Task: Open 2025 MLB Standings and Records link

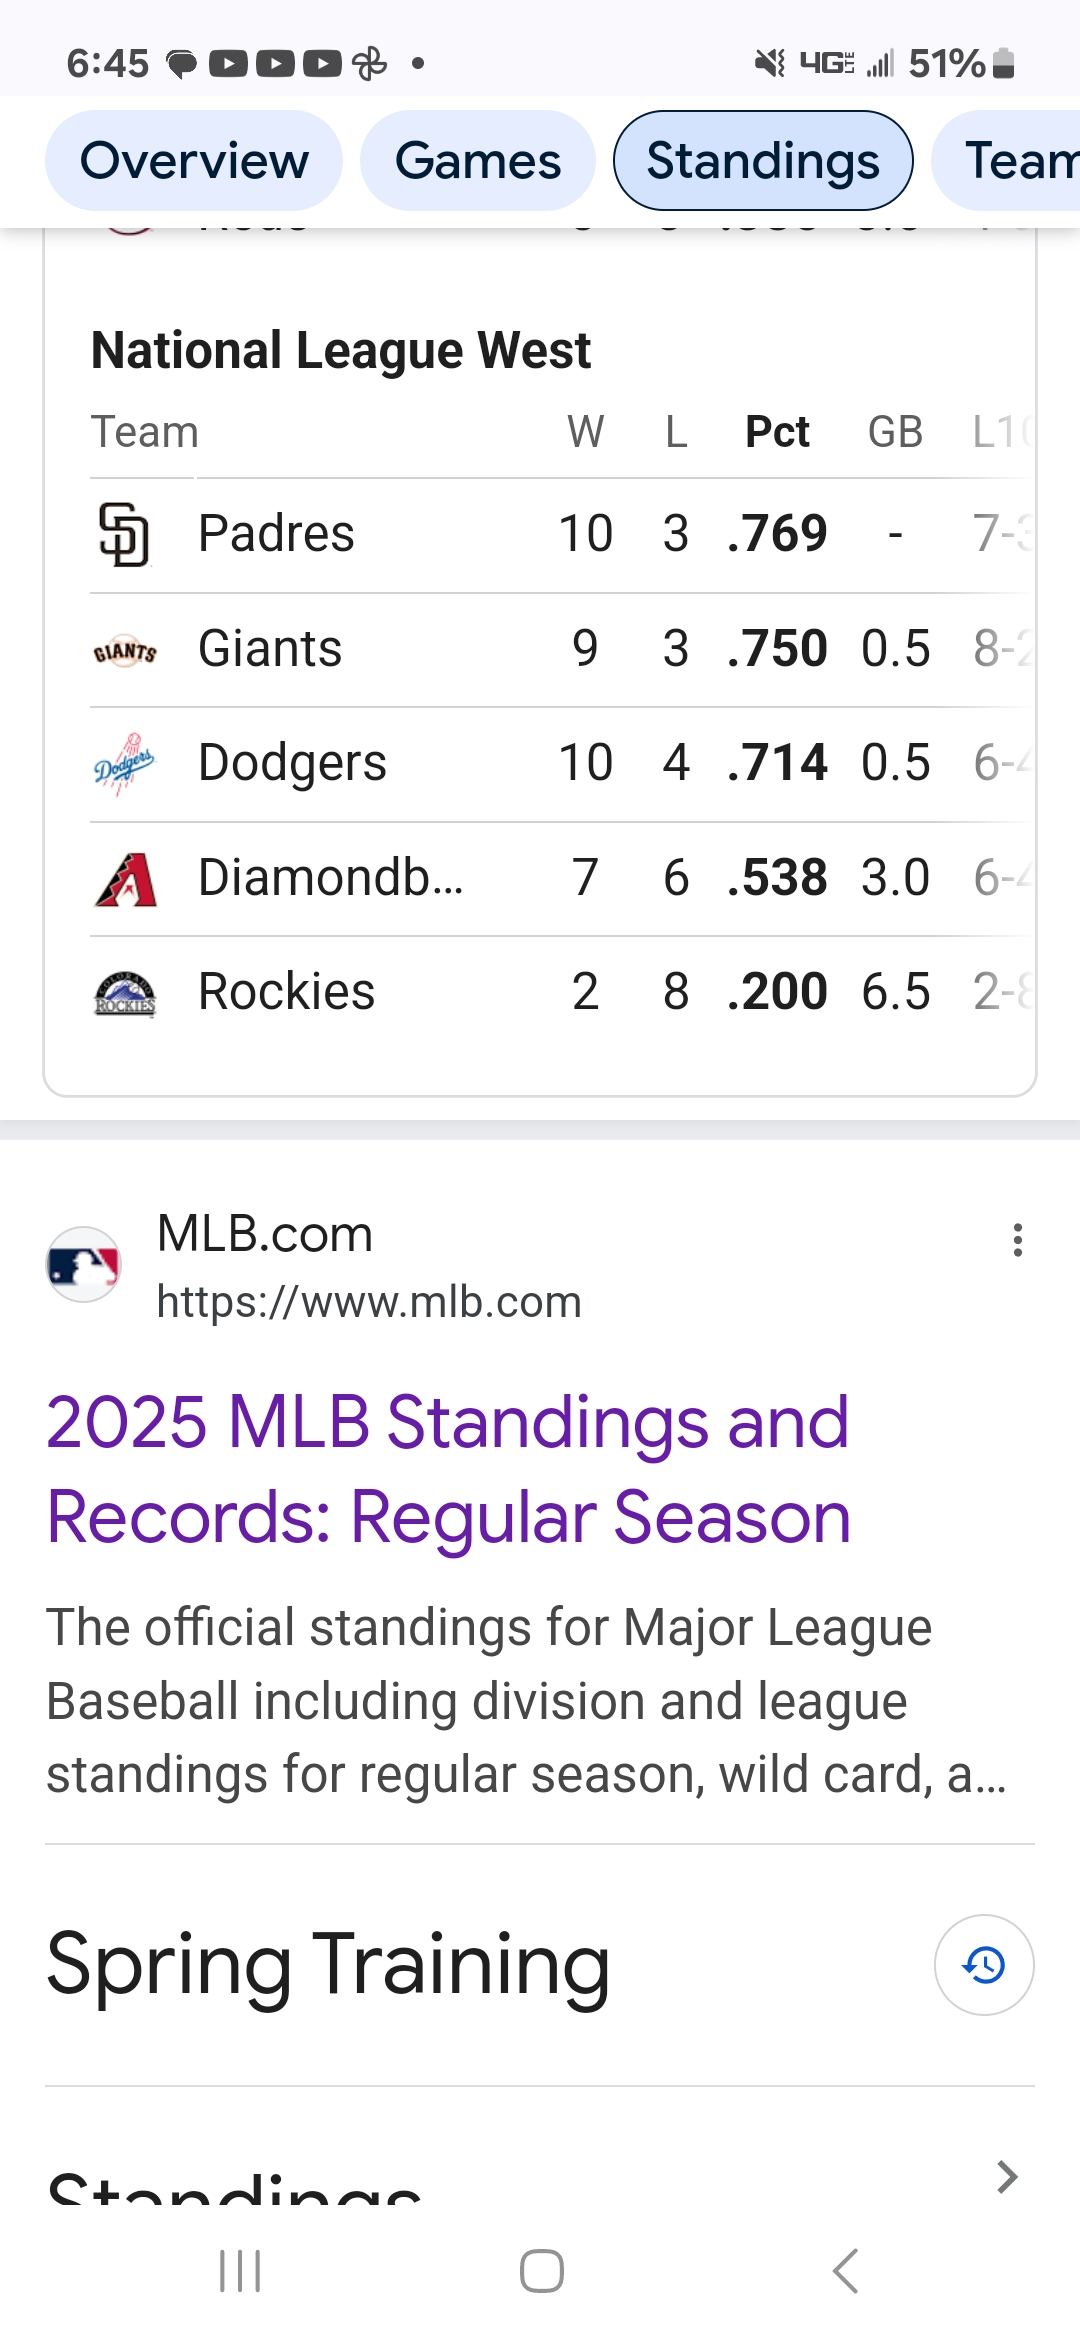Action: click(x=448, y=1469)
